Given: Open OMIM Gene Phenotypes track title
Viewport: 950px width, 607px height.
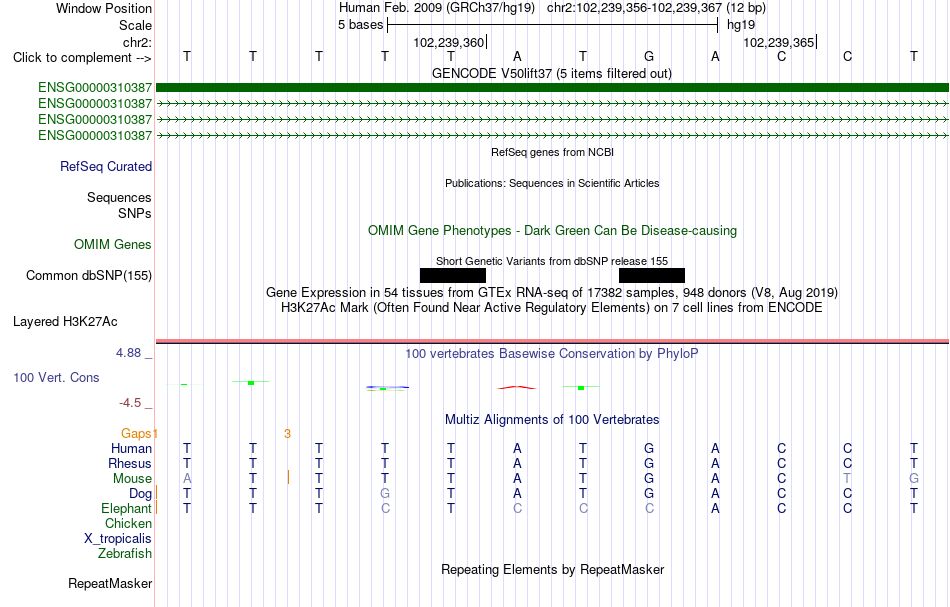Looking at the screenshot, I should coord(552,230).
